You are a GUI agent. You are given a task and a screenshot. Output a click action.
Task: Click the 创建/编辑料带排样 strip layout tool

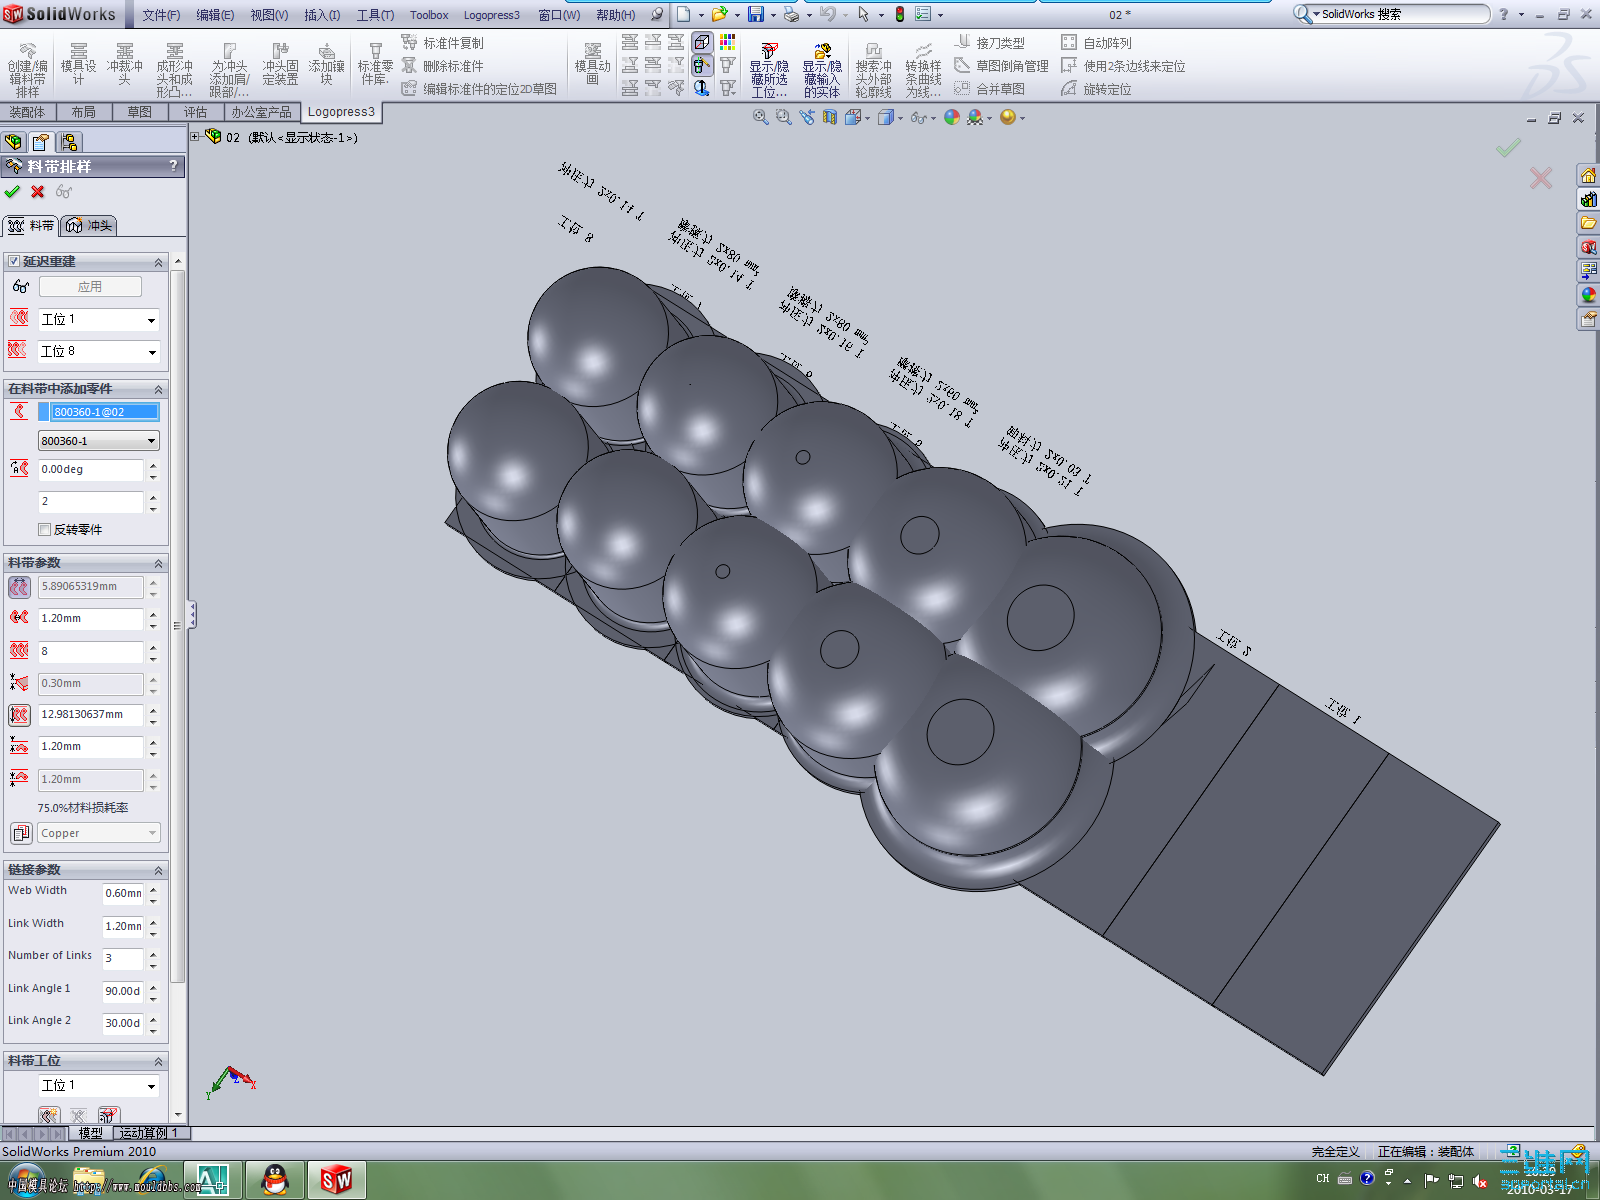(x=27, y=70)
